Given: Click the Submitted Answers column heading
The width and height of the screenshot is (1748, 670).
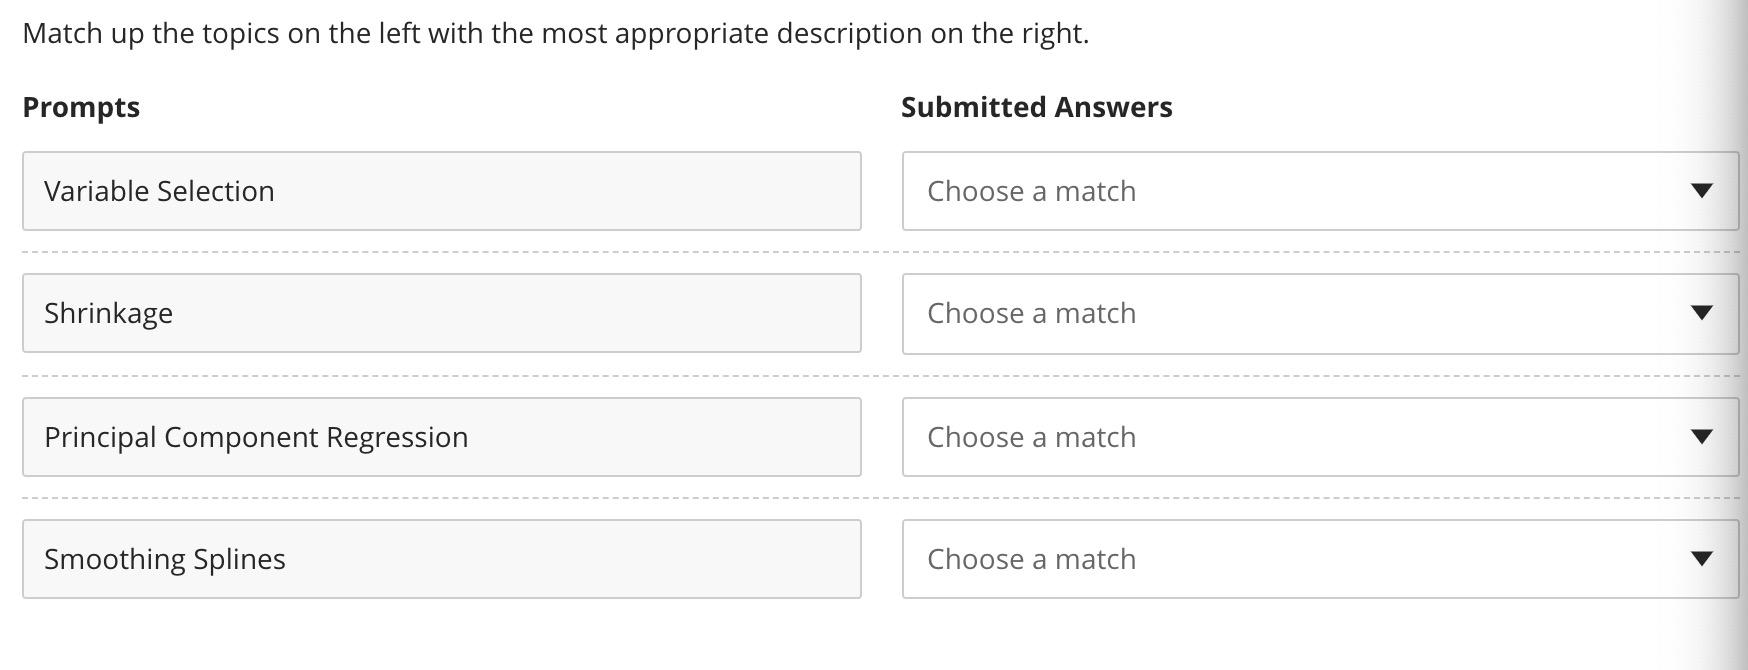Looking at the screenshot, I should 1037,106.
